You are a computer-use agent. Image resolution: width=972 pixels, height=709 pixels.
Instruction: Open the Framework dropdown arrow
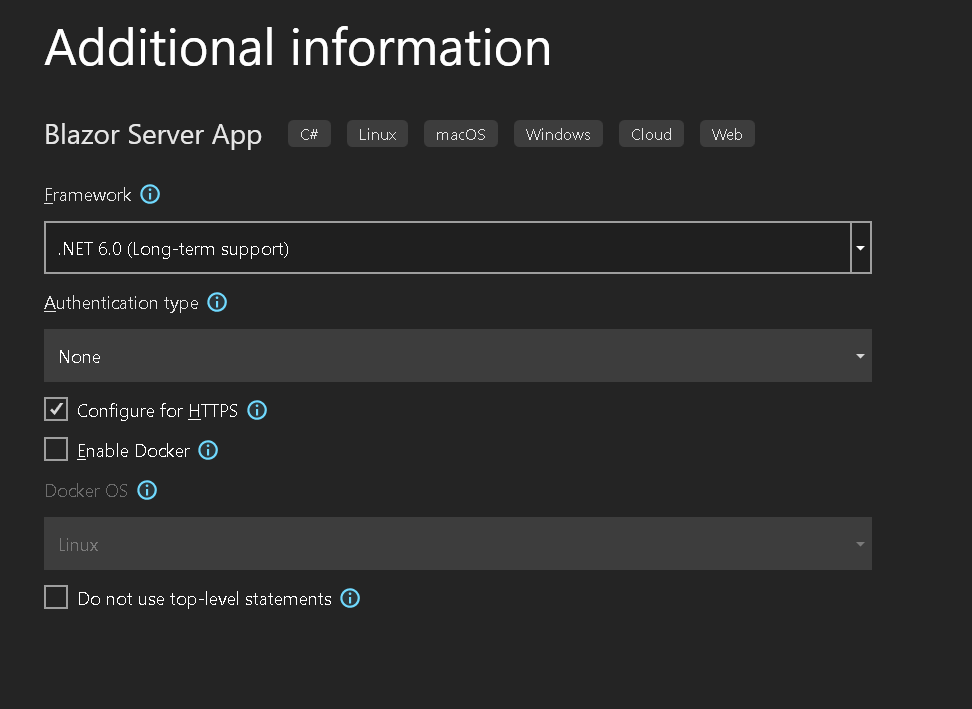(860, 248)
